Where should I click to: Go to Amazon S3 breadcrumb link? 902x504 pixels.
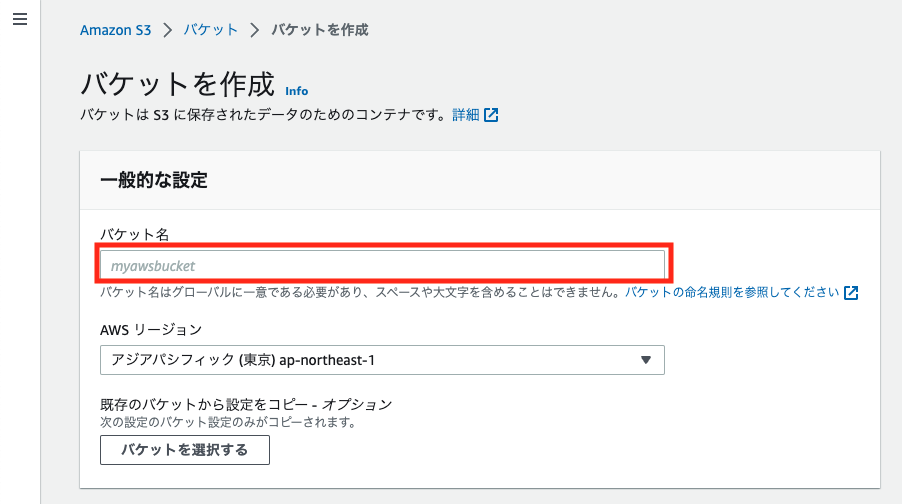tap(116, 30)
